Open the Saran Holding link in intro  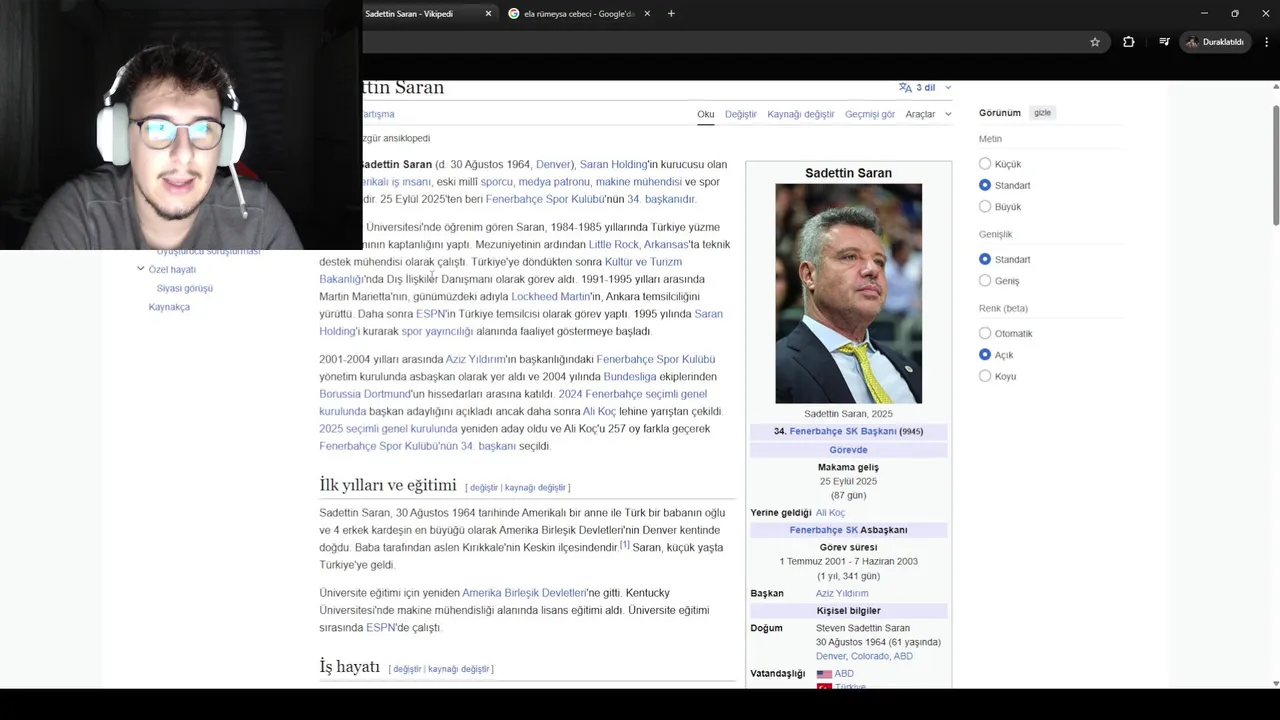coord(613,165)
